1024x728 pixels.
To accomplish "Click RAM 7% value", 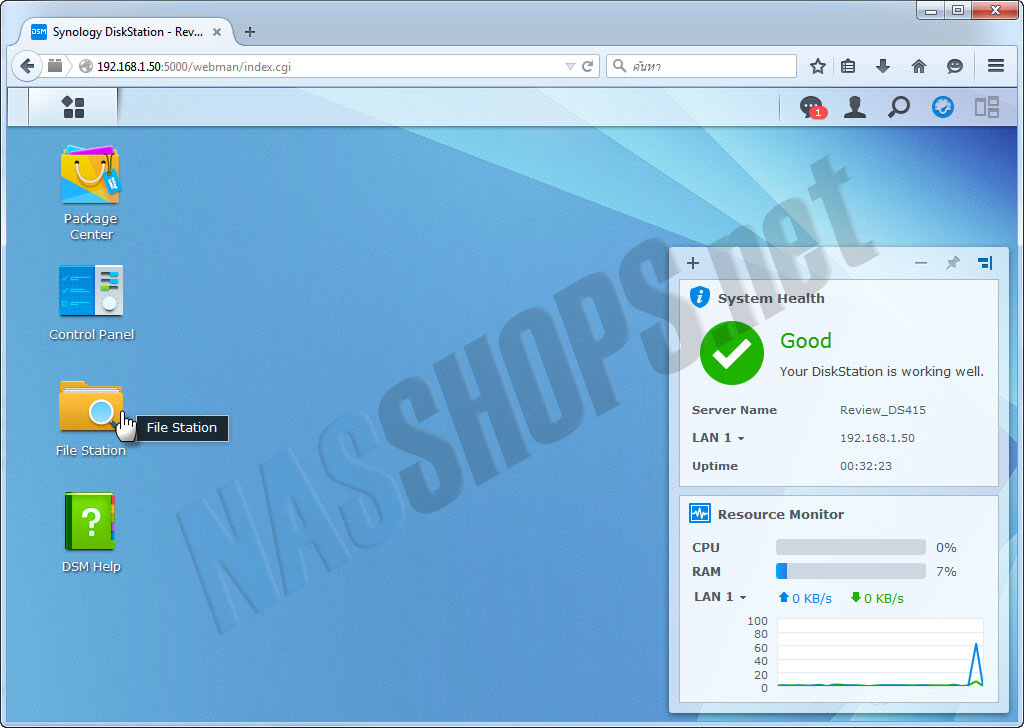I will pos(946,571).
